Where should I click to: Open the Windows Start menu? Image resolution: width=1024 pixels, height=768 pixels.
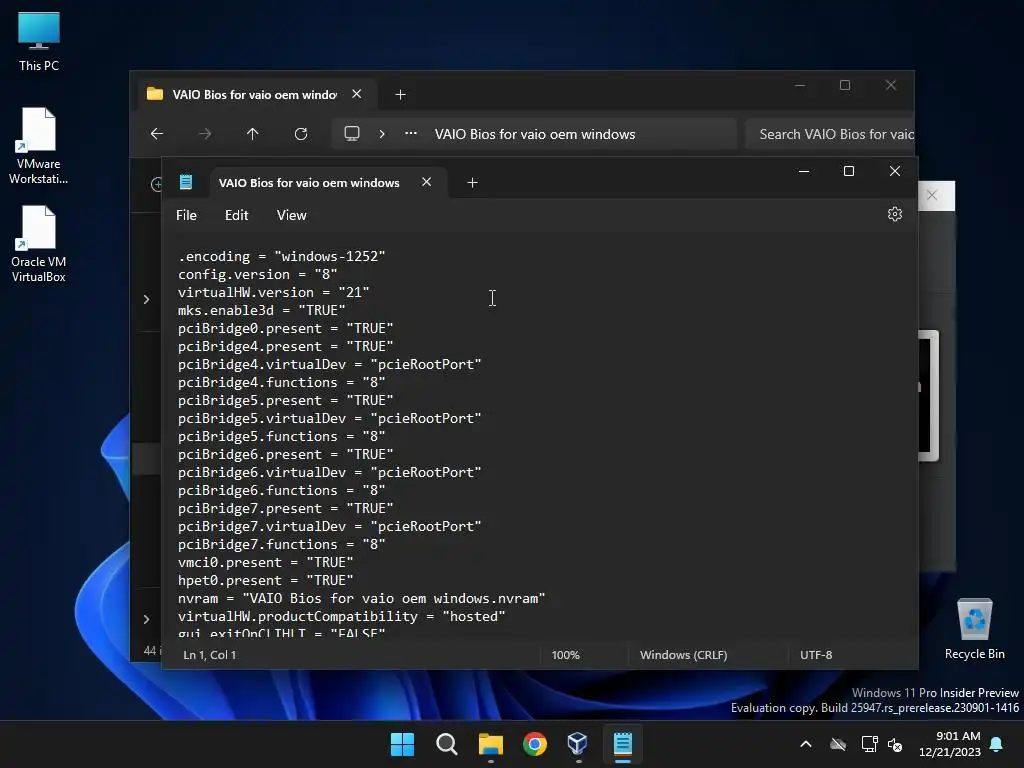coord(402,744)
